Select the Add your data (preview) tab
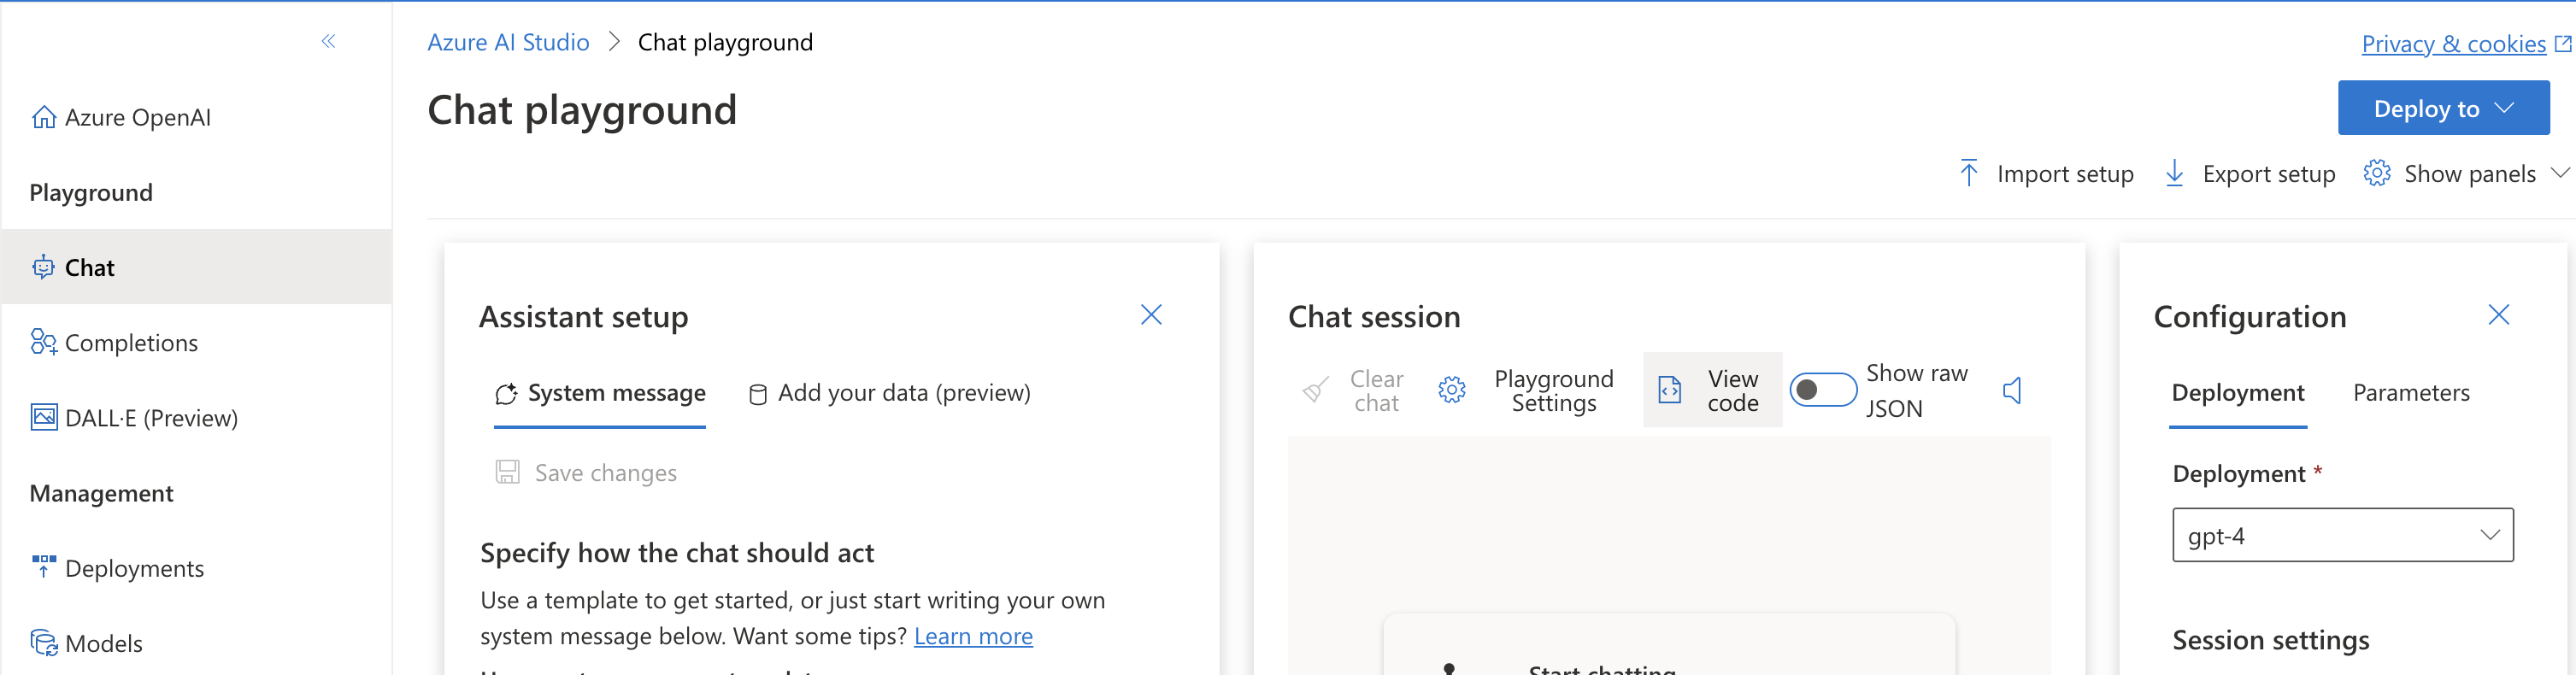 (889, 393)
